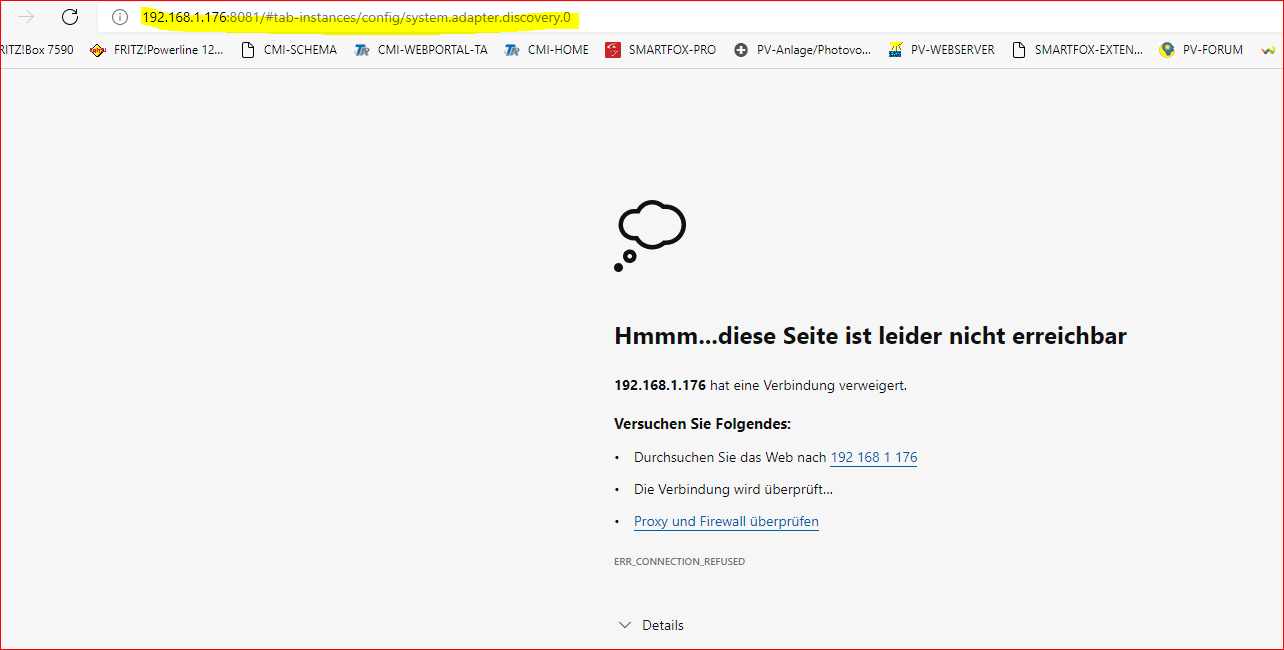
Task: Click the ERR_CONNECTION_REFUSED error code text
Action: (x=679, y=562)
